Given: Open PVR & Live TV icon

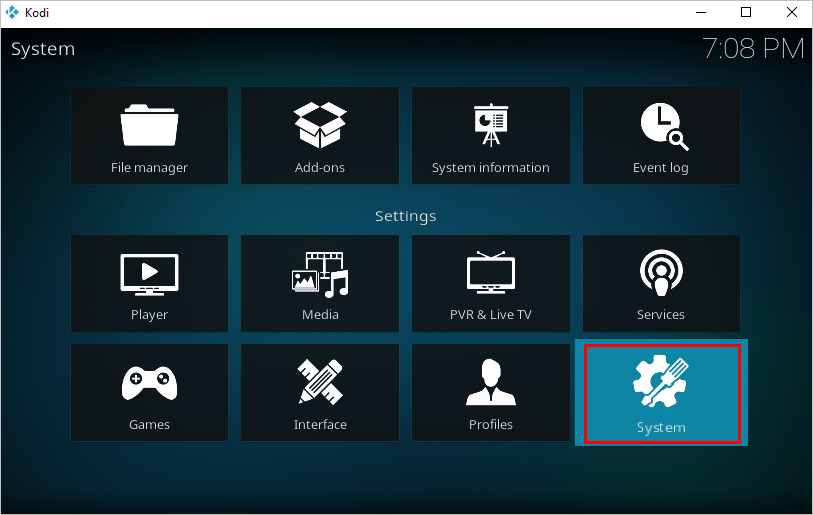Looking at the screenshot, I should 490,273.
